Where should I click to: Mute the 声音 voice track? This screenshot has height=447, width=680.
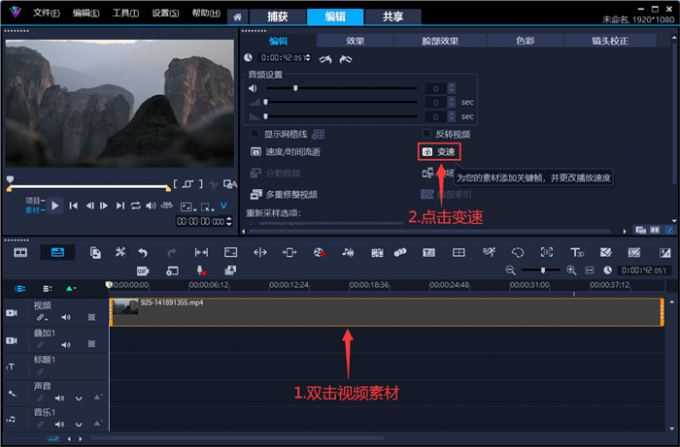point(59,398)
